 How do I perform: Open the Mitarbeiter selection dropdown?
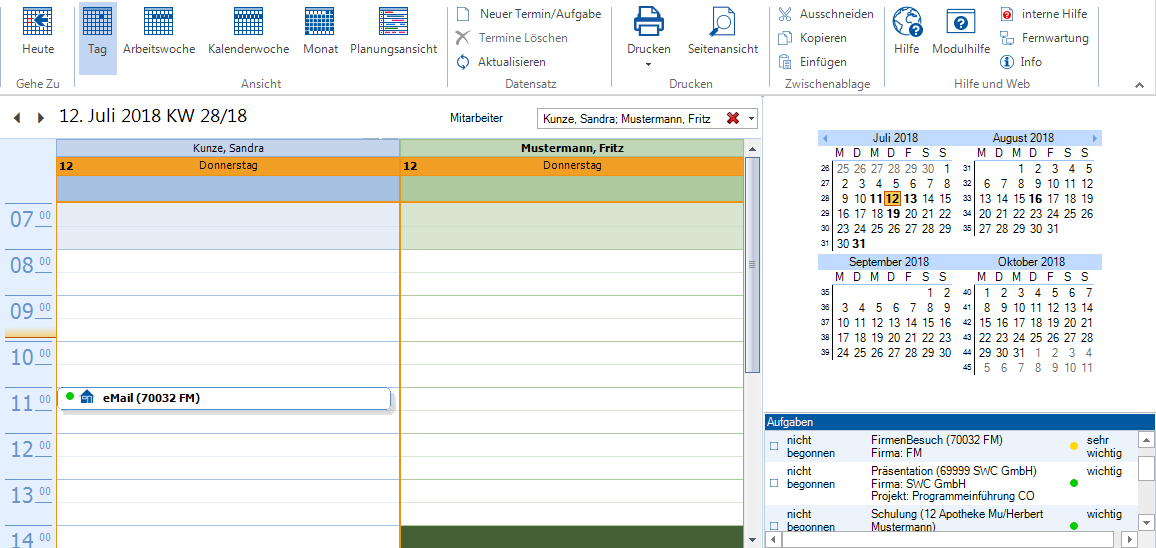tap(751, 119)
